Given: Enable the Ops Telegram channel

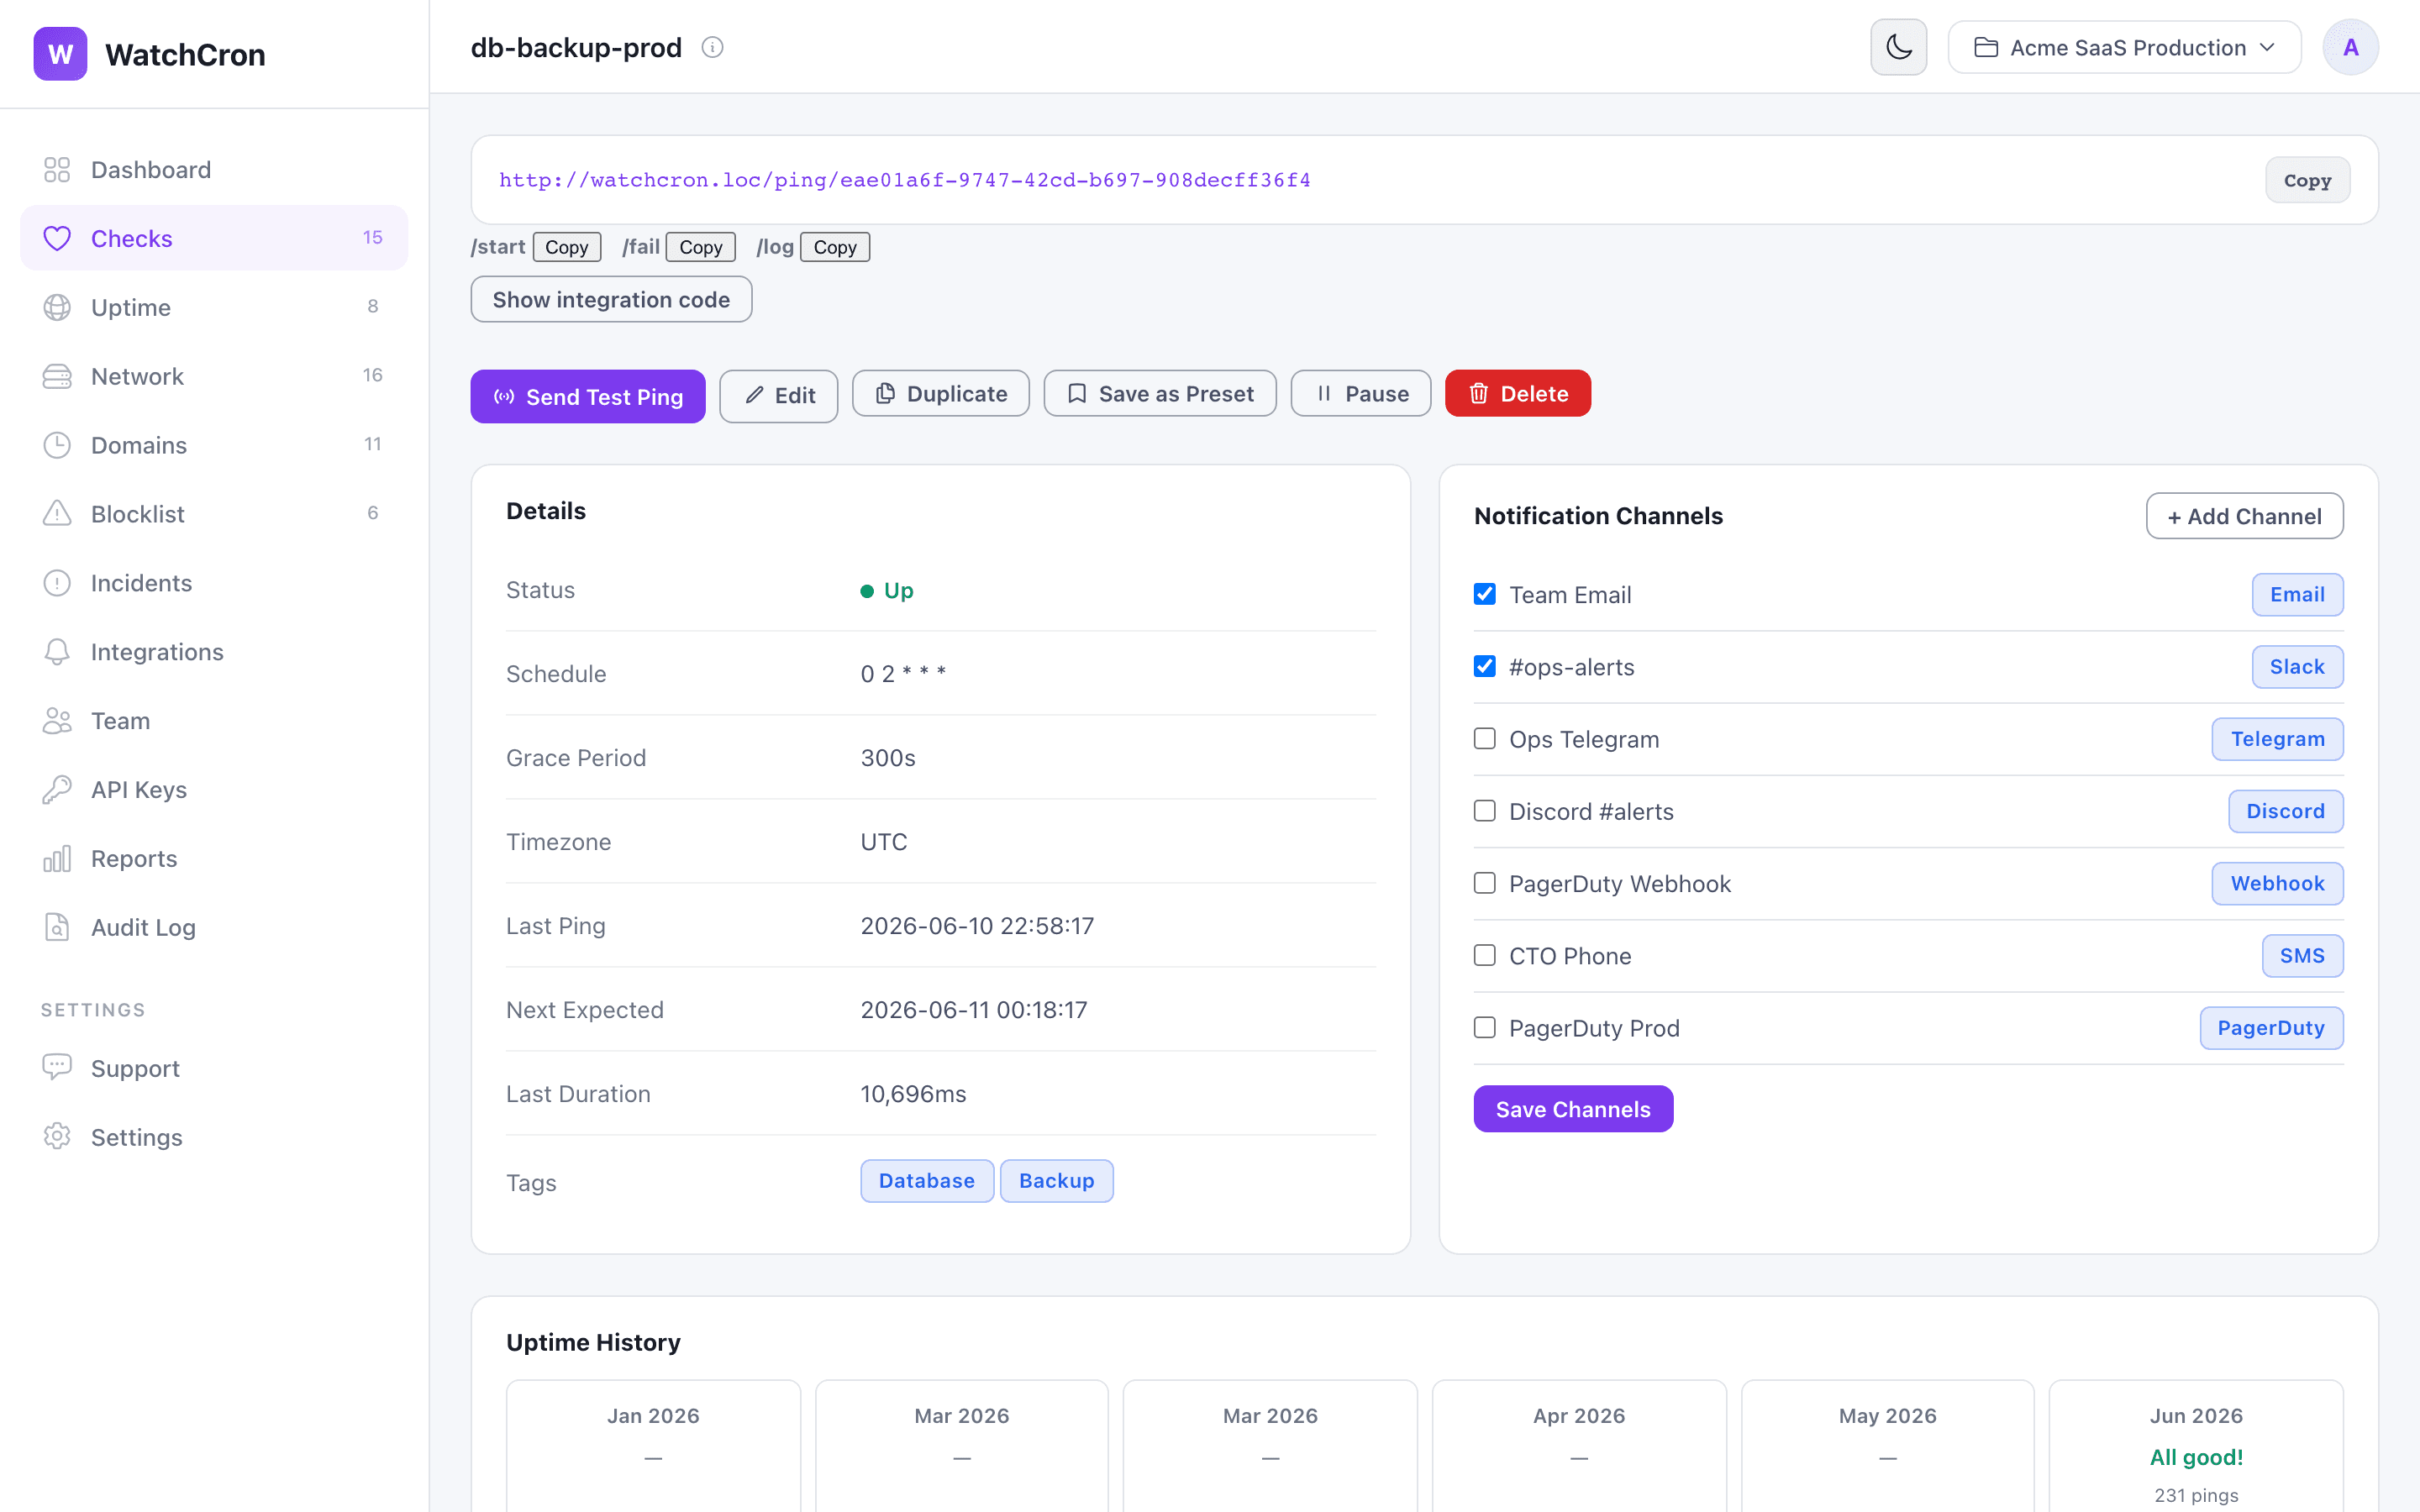Looking at the screenshot, I should 1485,738.
